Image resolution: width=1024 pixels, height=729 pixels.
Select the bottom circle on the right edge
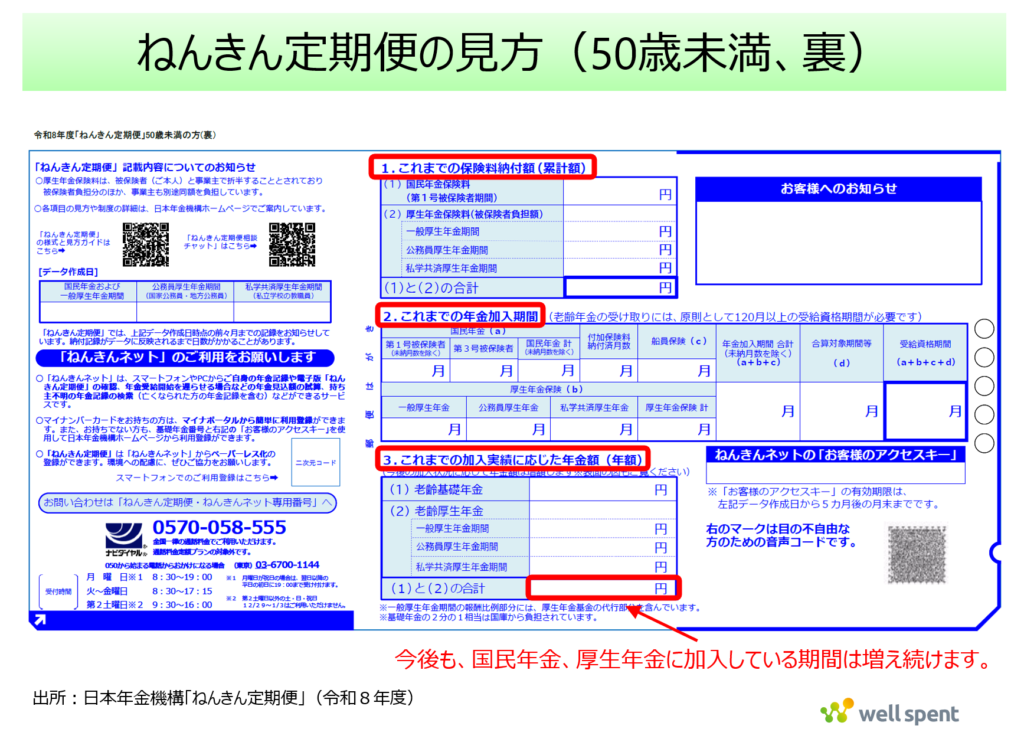point(984,442)
